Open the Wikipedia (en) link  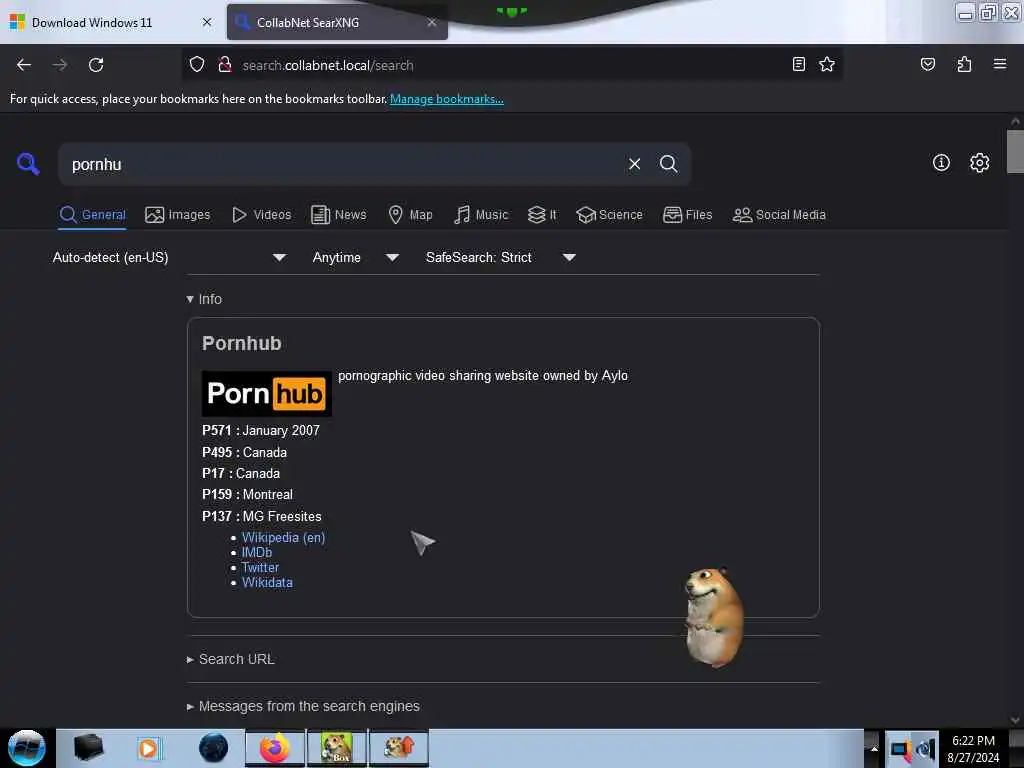[283, 537]
